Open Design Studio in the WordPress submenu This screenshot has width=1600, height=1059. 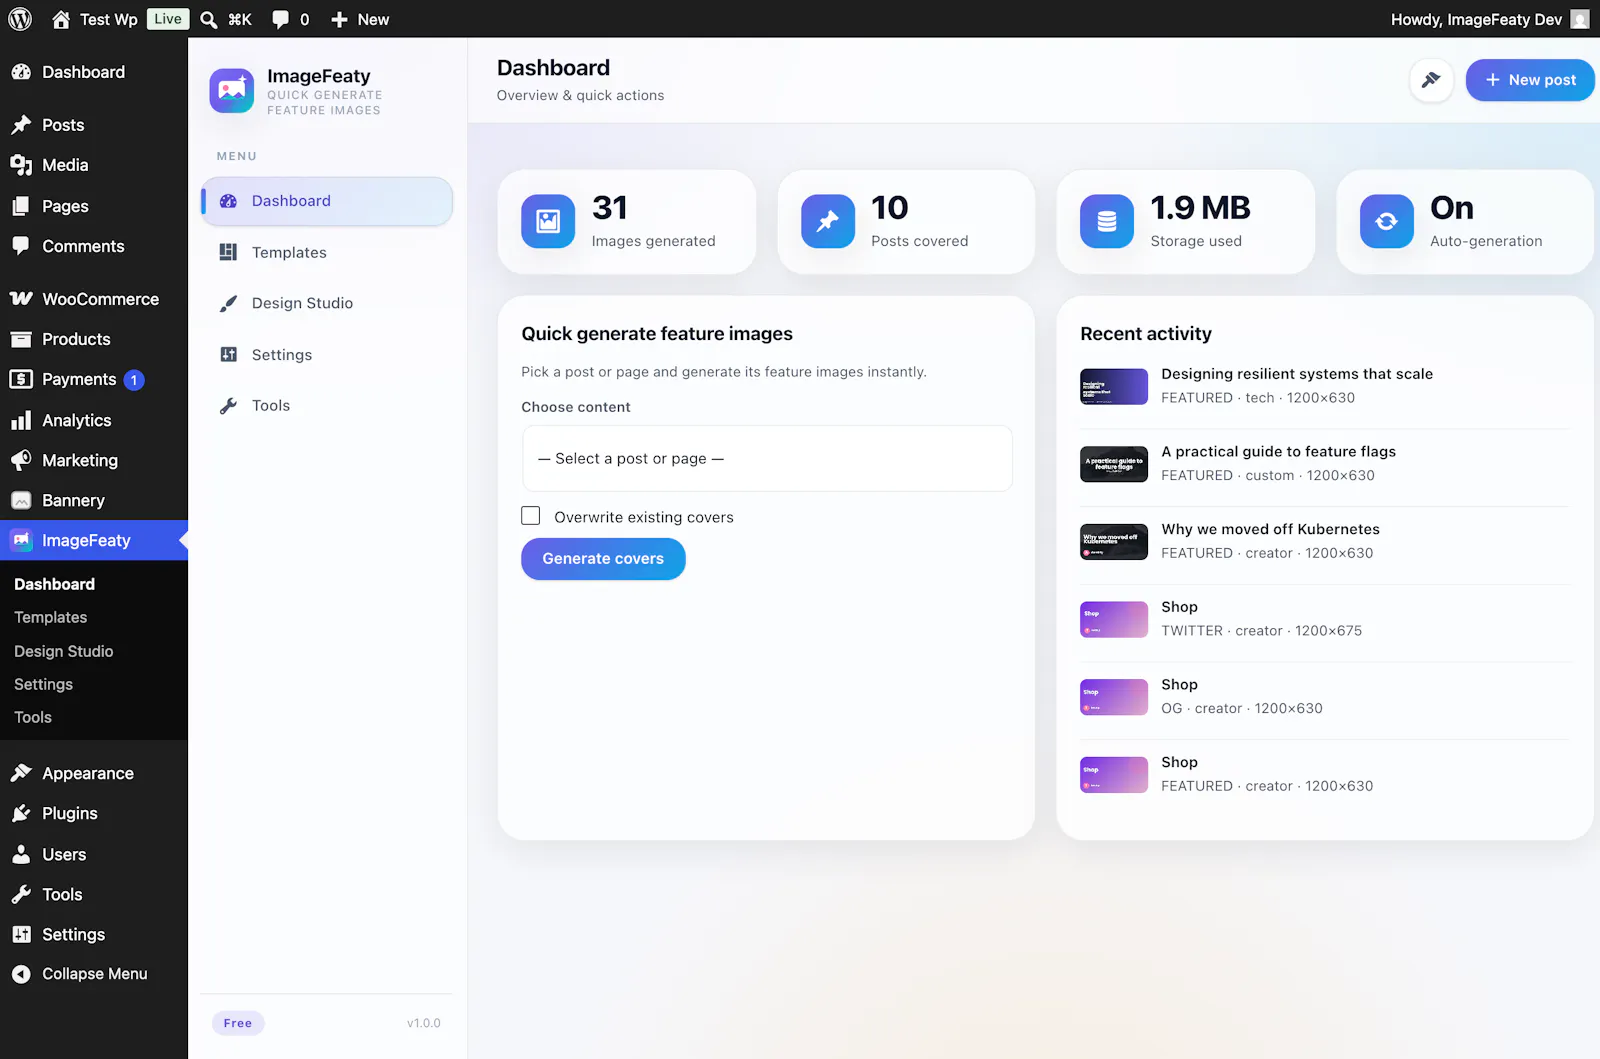(64, 651)
